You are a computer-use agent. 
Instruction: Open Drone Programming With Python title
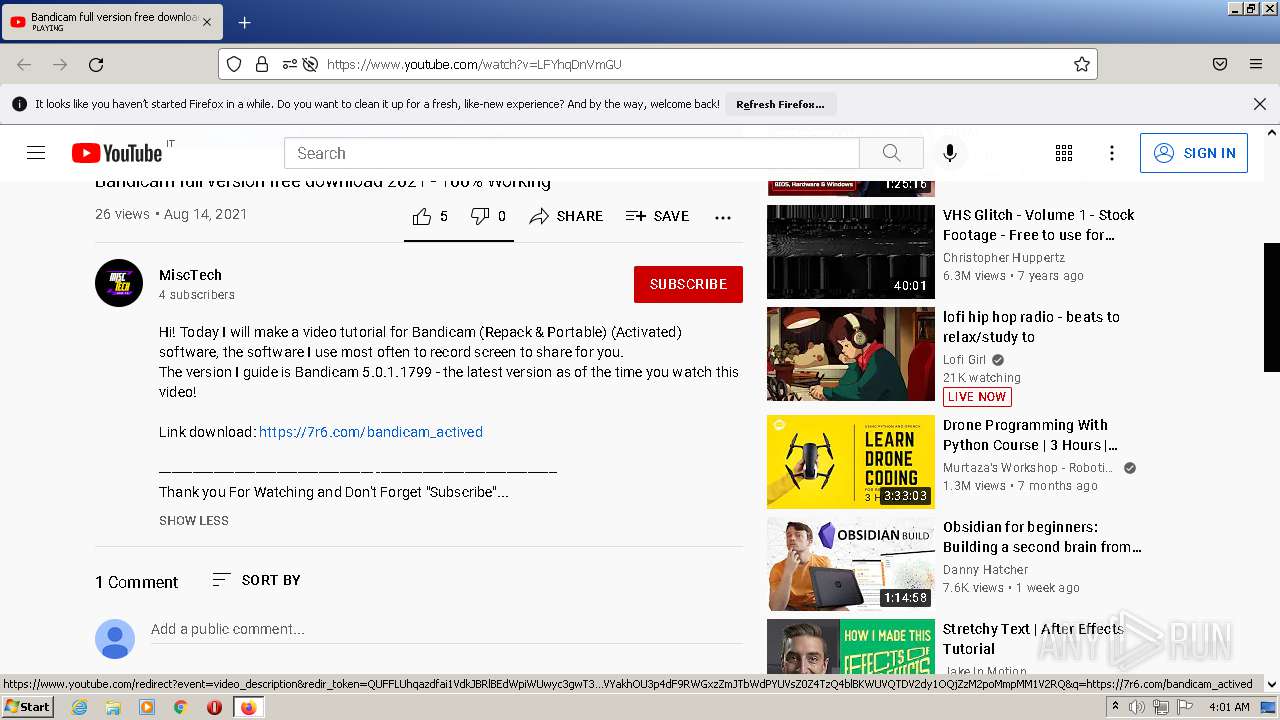point(1030,435)
